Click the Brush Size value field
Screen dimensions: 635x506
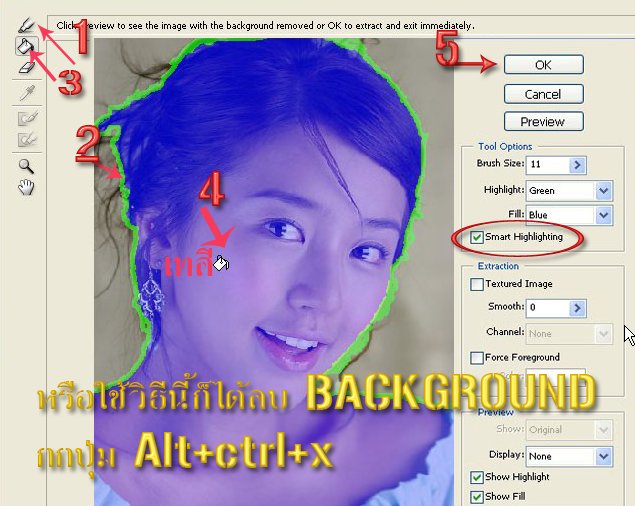tap(548, 164)
